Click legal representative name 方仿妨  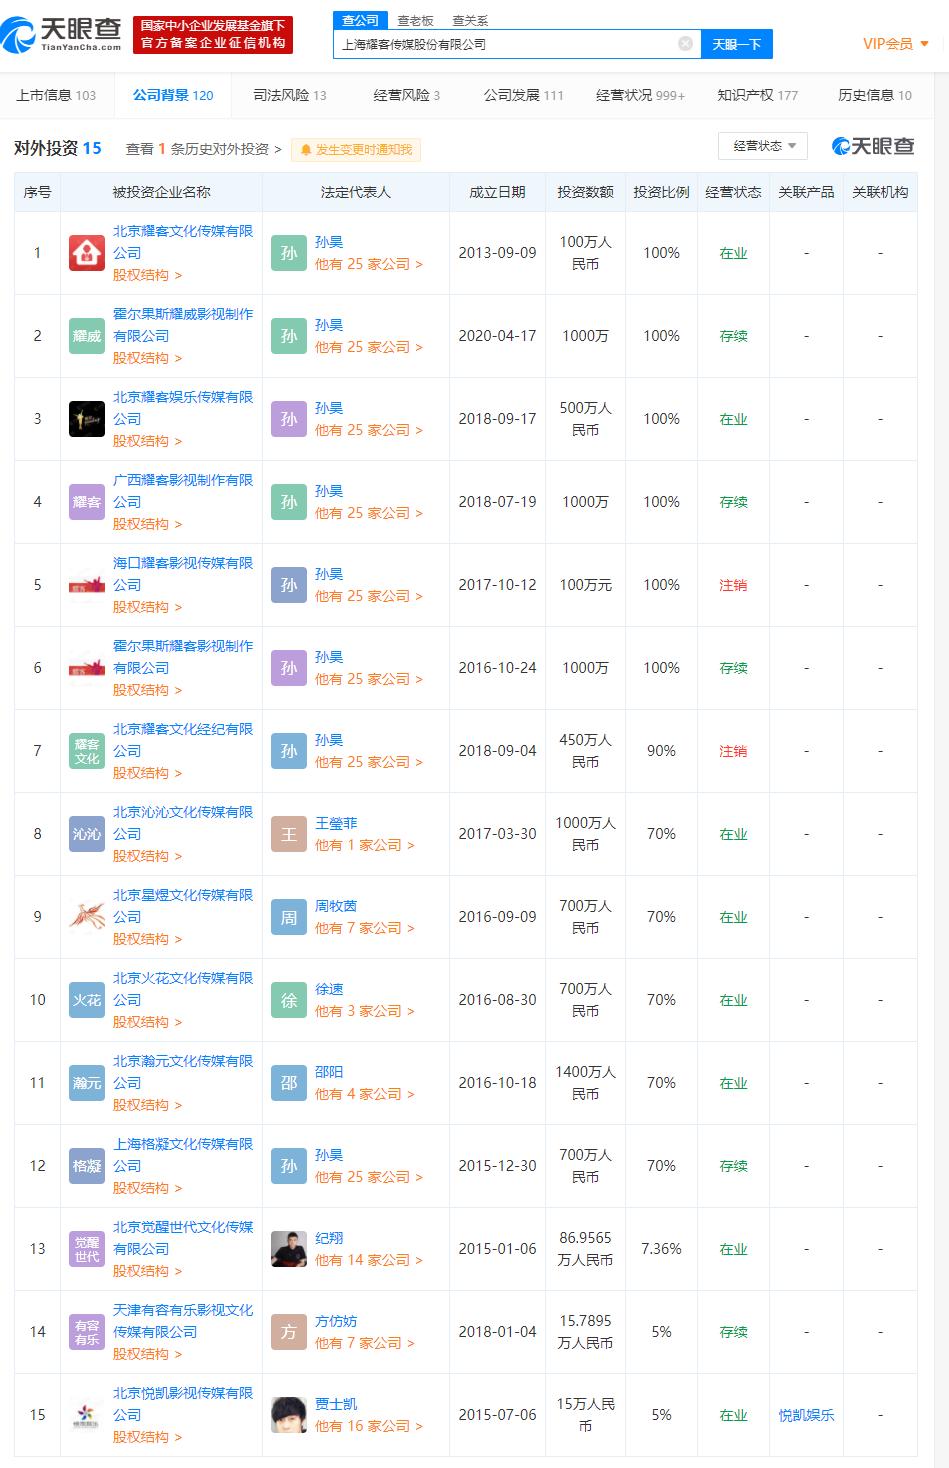click(336, 1321)
